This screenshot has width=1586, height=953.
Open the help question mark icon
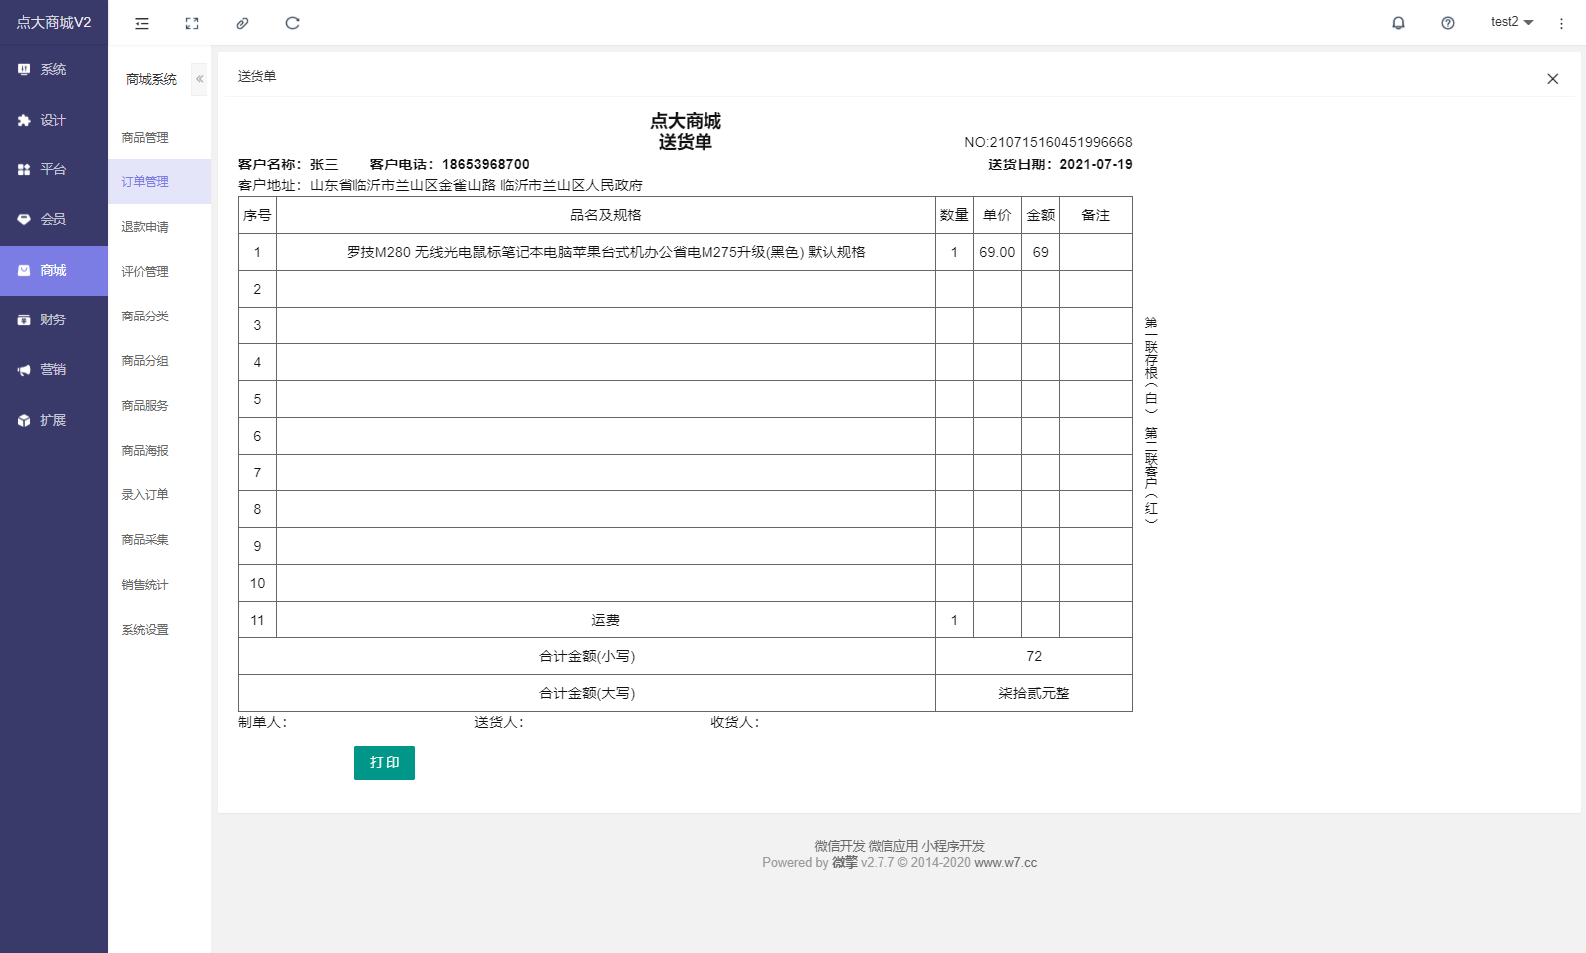point(1447,23)
